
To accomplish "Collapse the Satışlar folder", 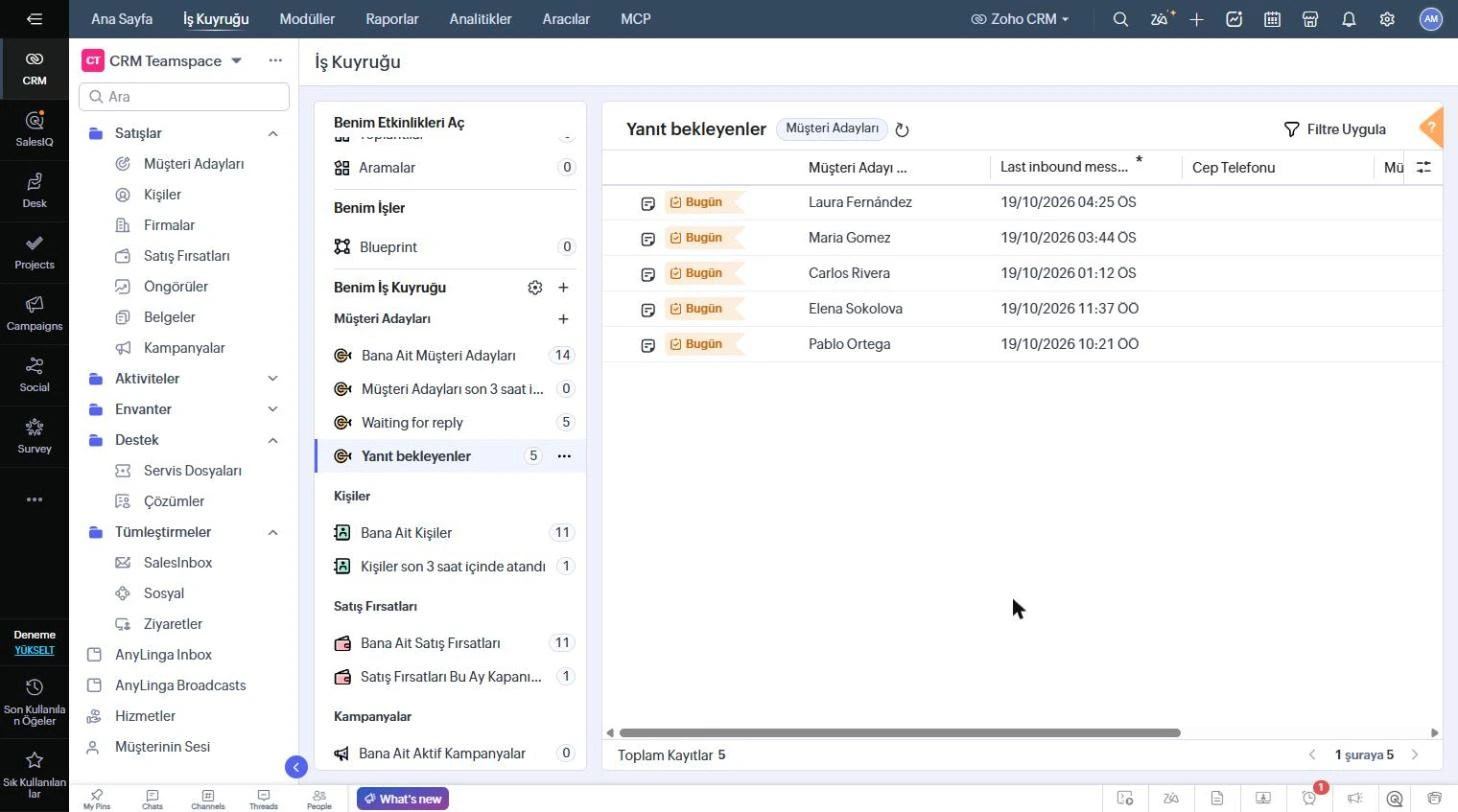I will pos(273,134).
